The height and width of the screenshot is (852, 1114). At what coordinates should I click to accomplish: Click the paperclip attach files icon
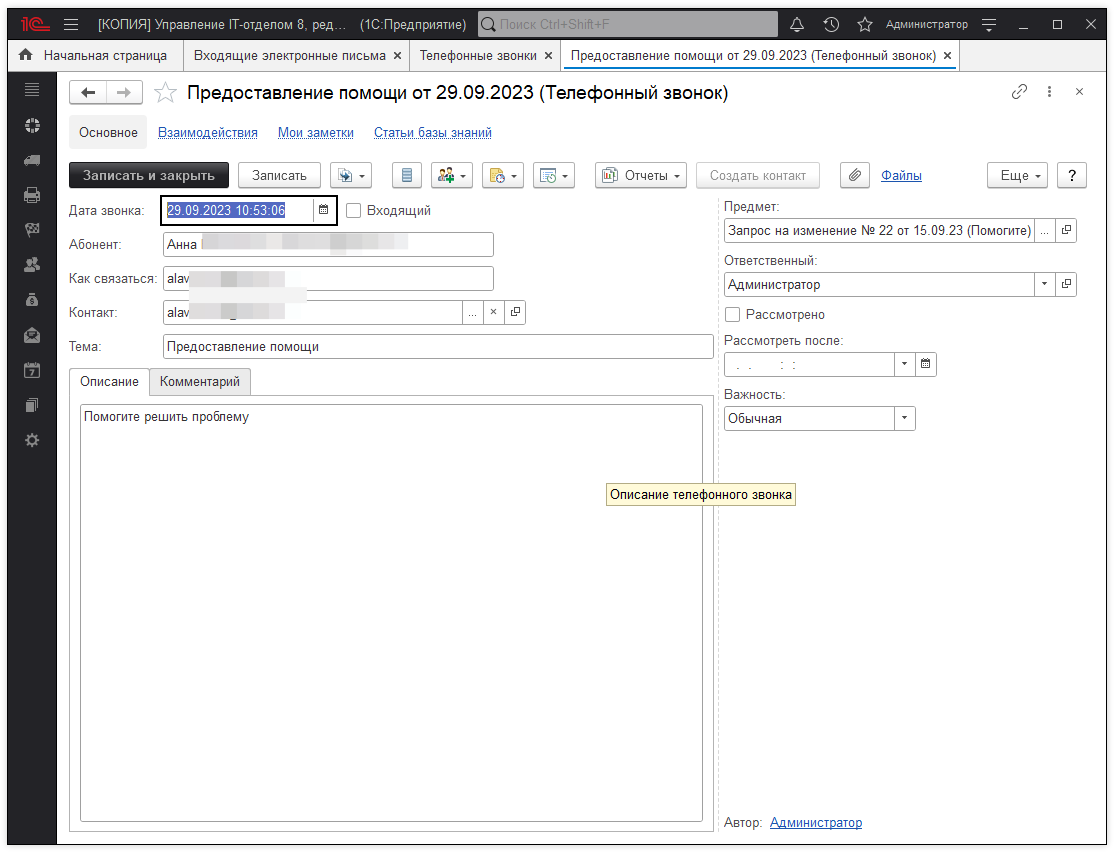pos(854,175)
